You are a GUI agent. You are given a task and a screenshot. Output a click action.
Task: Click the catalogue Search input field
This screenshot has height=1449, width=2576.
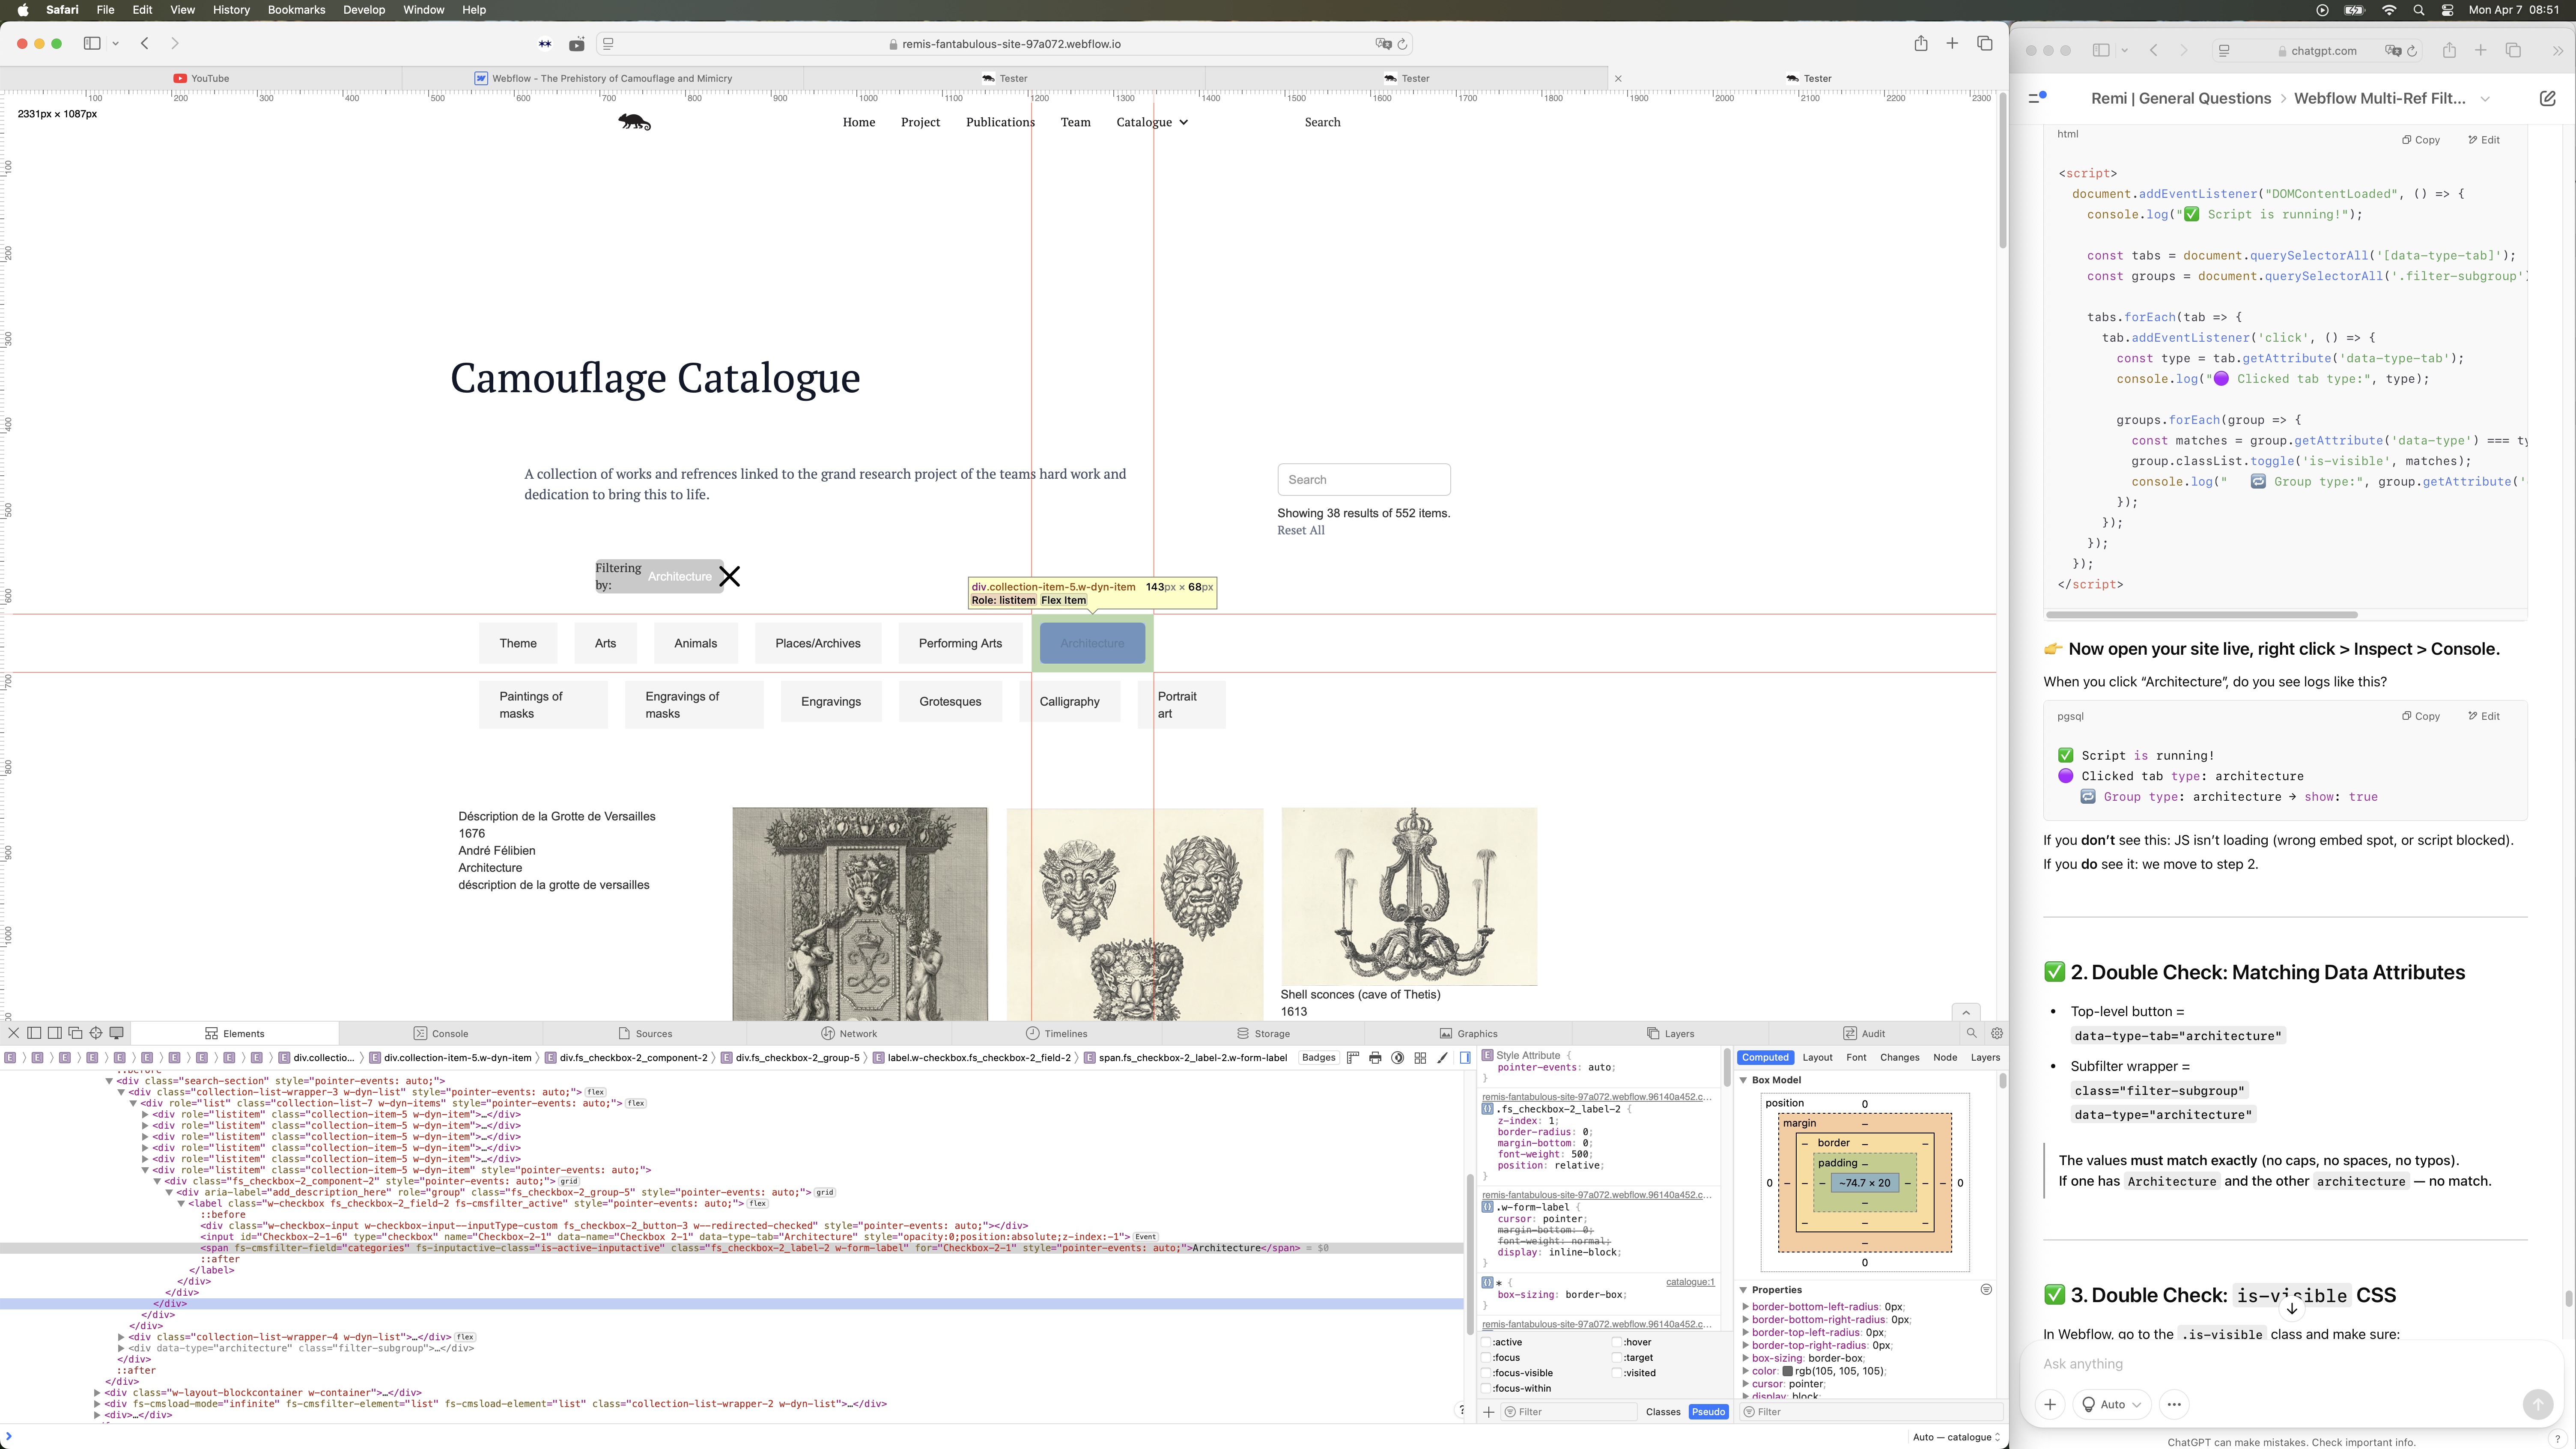coord(1363,479)
